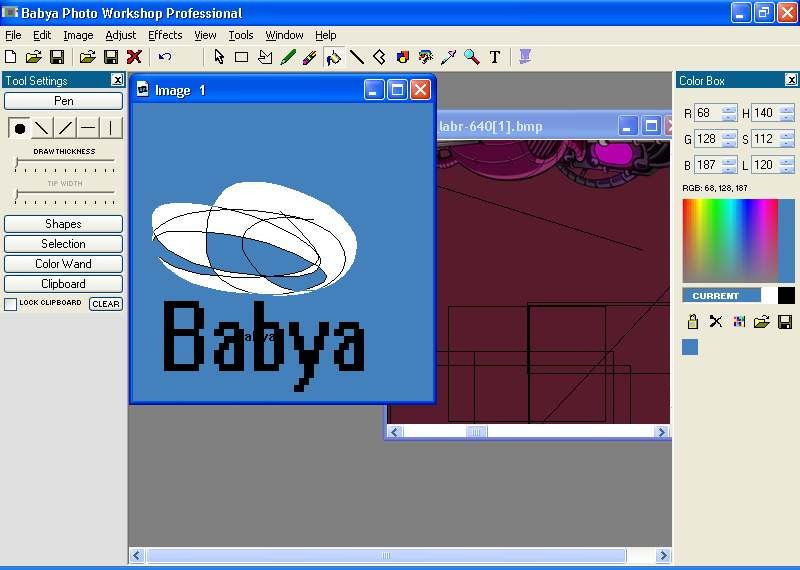This screenshot has width=800, height=570.
Task: Choose the freeform polygon selection tool
Action: tap(265, 57)
